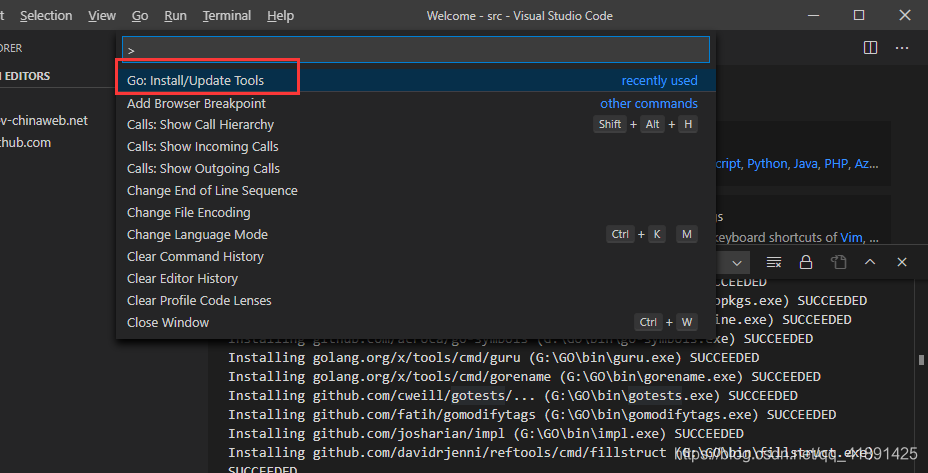Click the gotests.exe SUCCEEDED output line
This screenshot has height=473, width=928.
(x=513, y=395)
